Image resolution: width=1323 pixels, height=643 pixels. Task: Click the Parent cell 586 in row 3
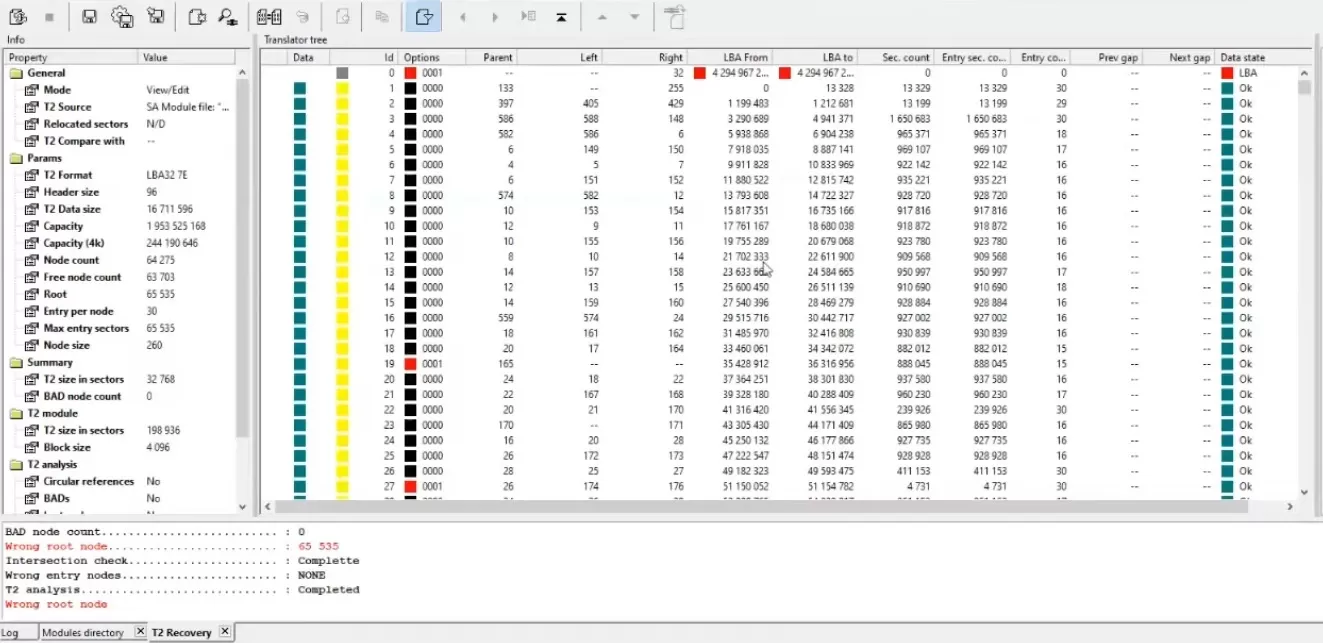(x=505, y=119)
